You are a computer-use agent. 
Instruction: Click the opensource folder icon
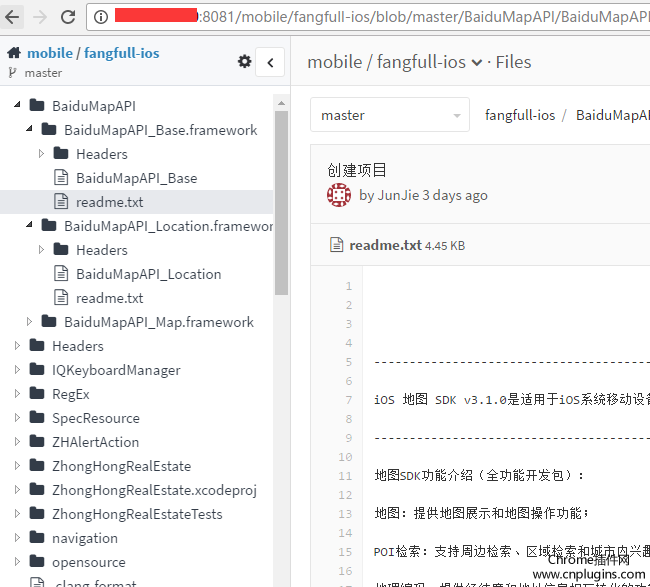pyautogui.click(x=37, y=562)
